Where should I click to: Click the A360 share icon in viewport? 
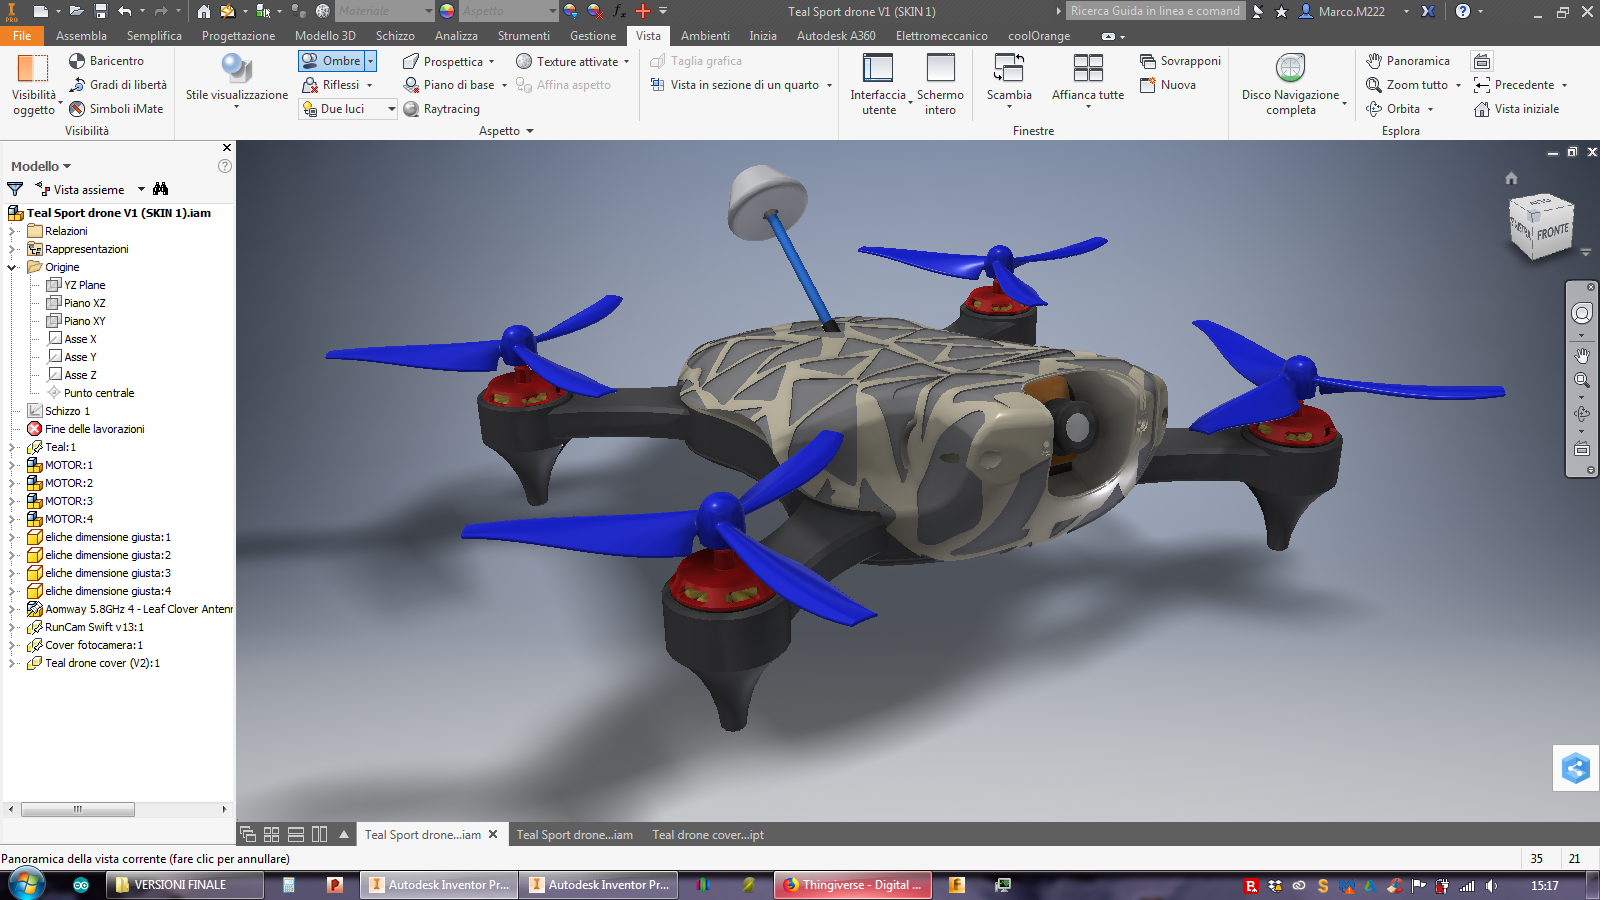pyautogui.click(x=1576, y=768)
